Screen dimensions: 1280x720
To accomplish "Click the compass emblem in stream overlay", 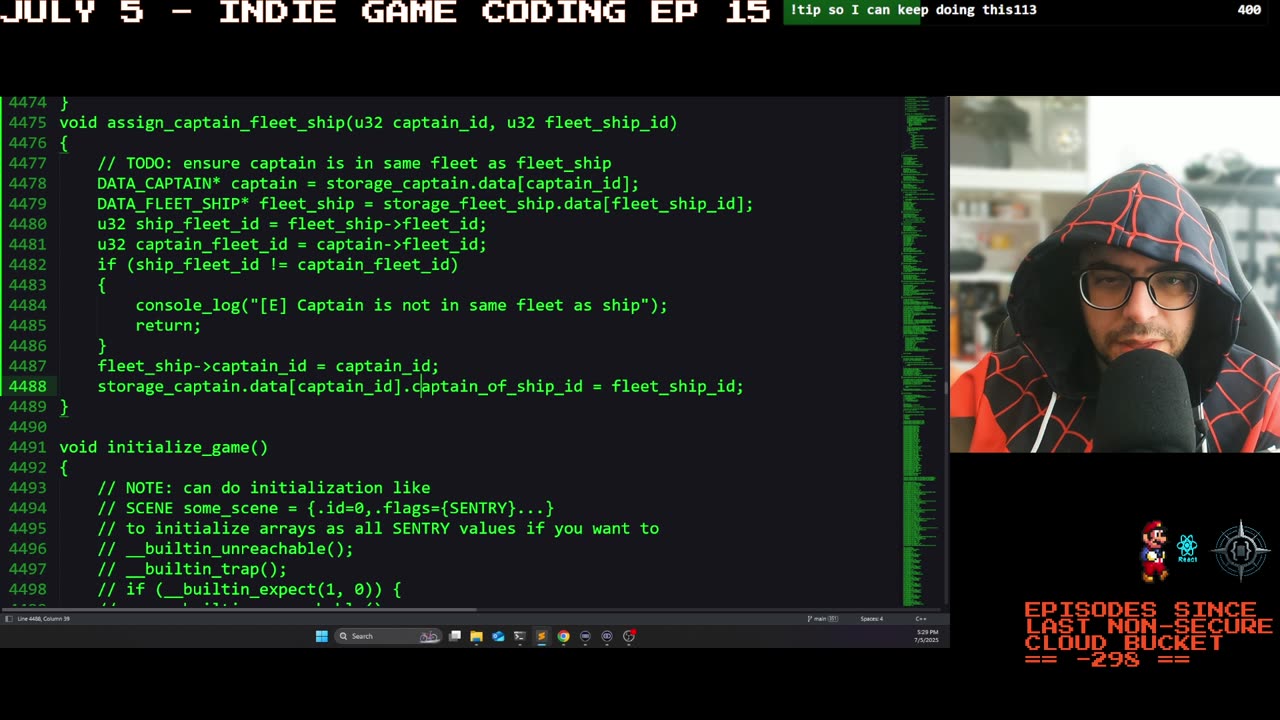I will [x=1241, y=550].
